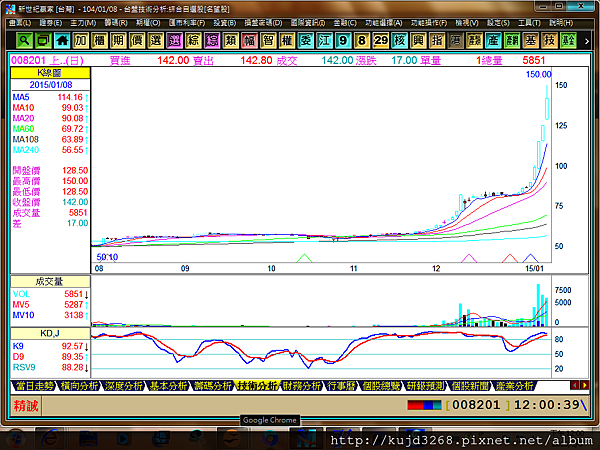Click the cyan 核 toolbar button
600x450 pixels.
click(399, 40)
